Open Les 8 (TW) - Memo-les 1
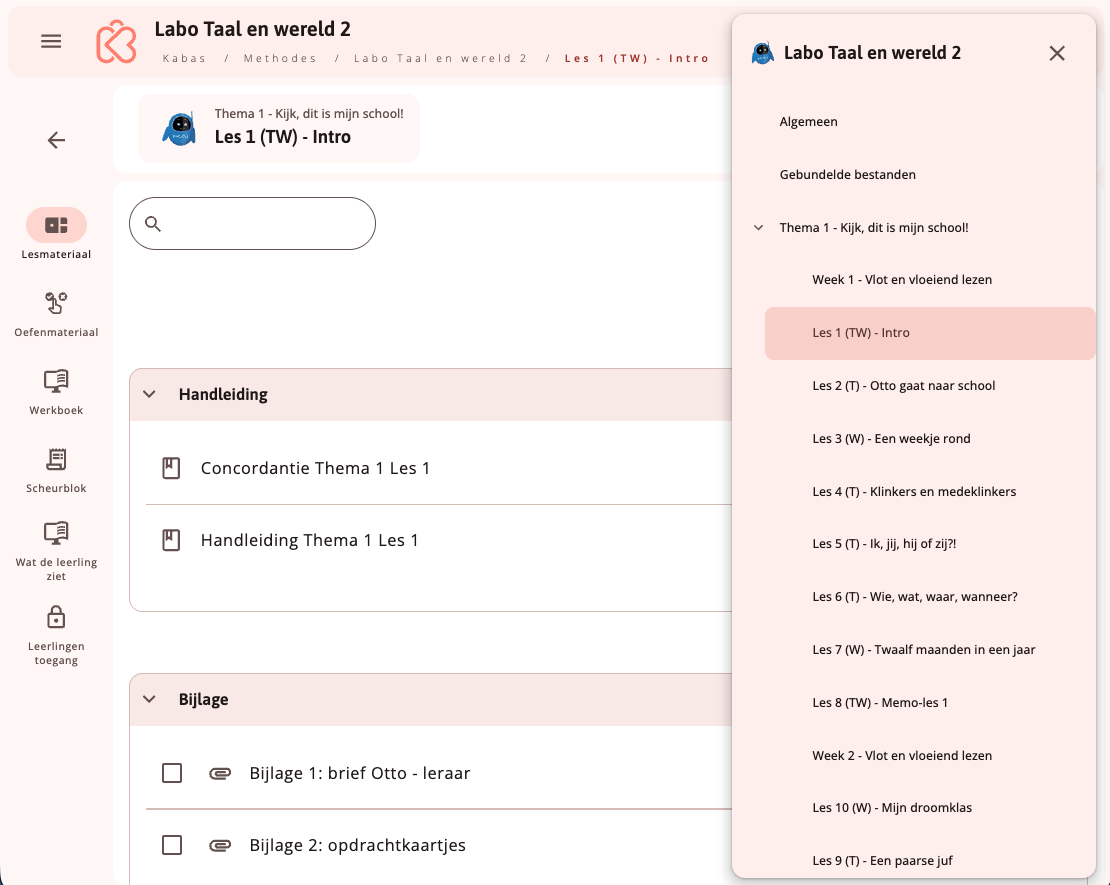This screenshot has width=1110, height=885. 880,702
